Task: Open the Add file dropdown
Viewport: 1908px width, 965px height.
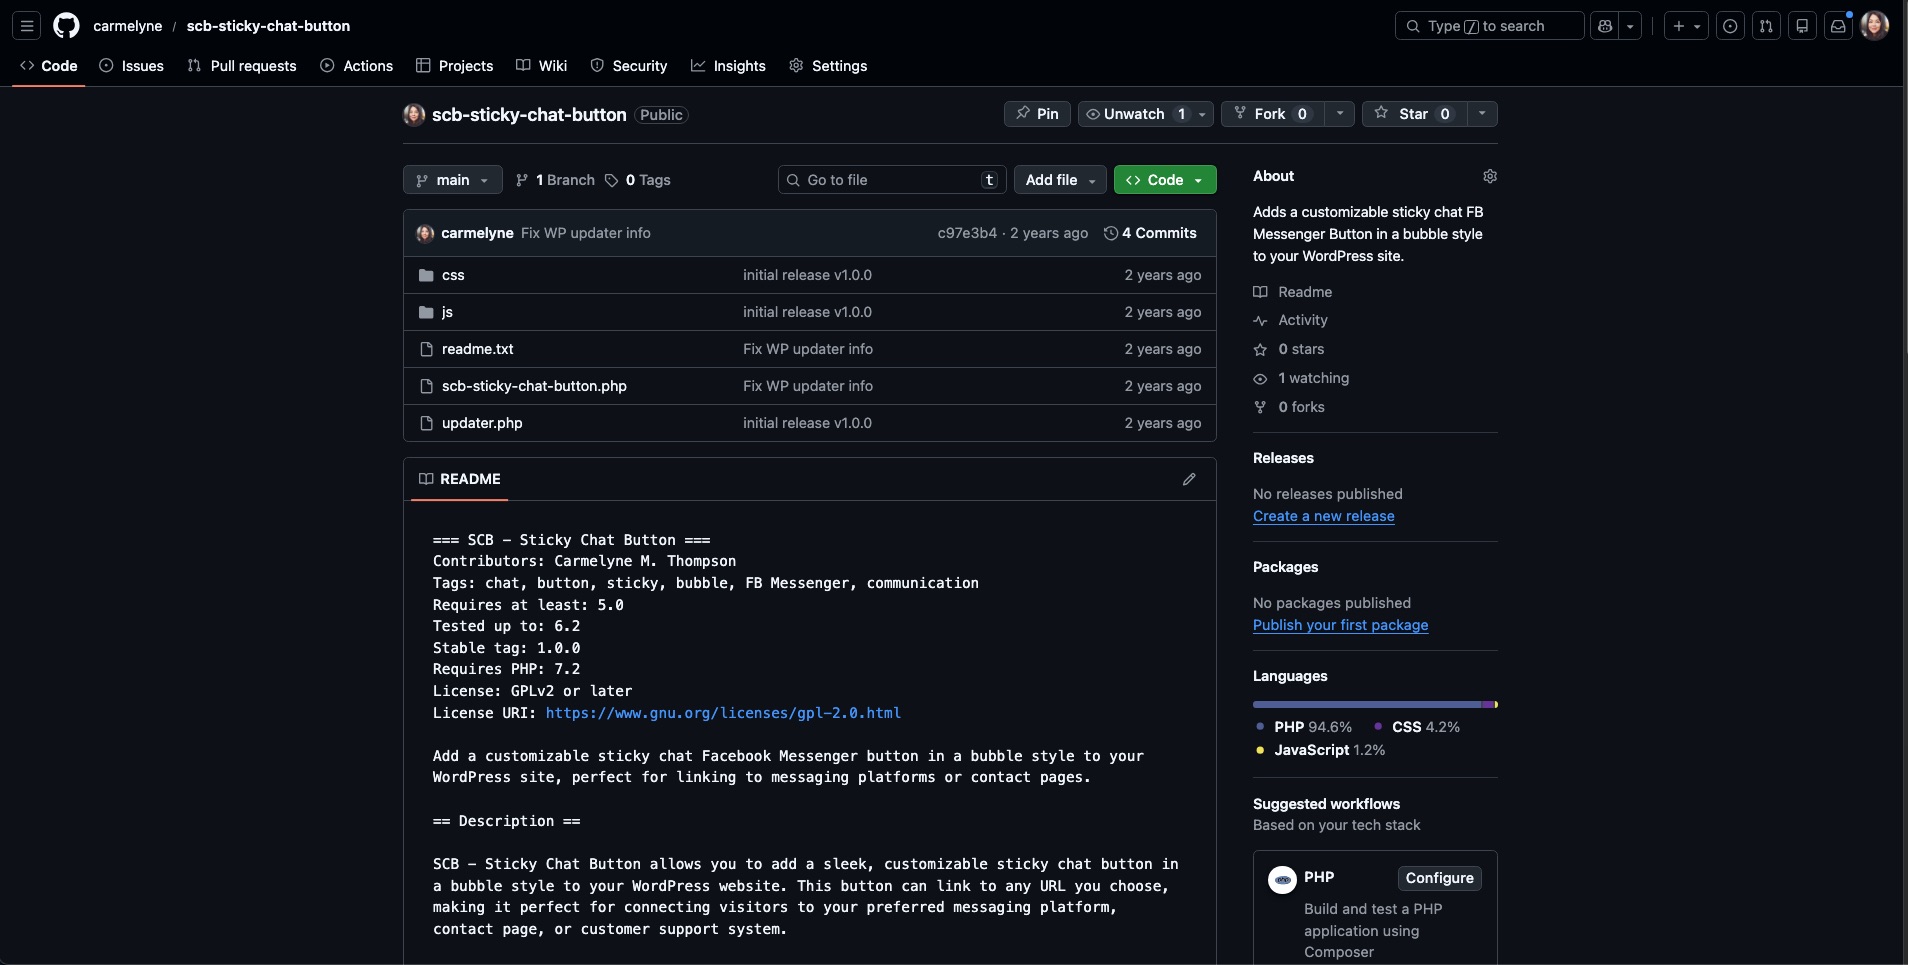Action: (x=1058, y=180)
